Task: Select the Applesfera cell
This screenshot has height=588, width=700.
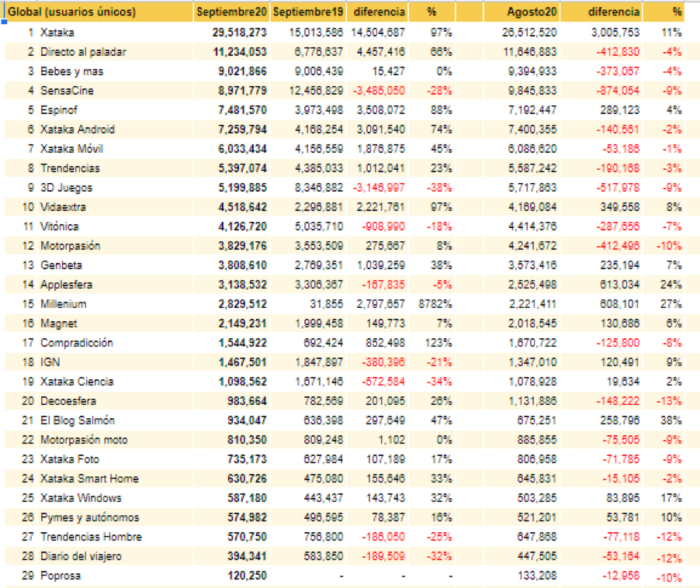Action: 66,284
